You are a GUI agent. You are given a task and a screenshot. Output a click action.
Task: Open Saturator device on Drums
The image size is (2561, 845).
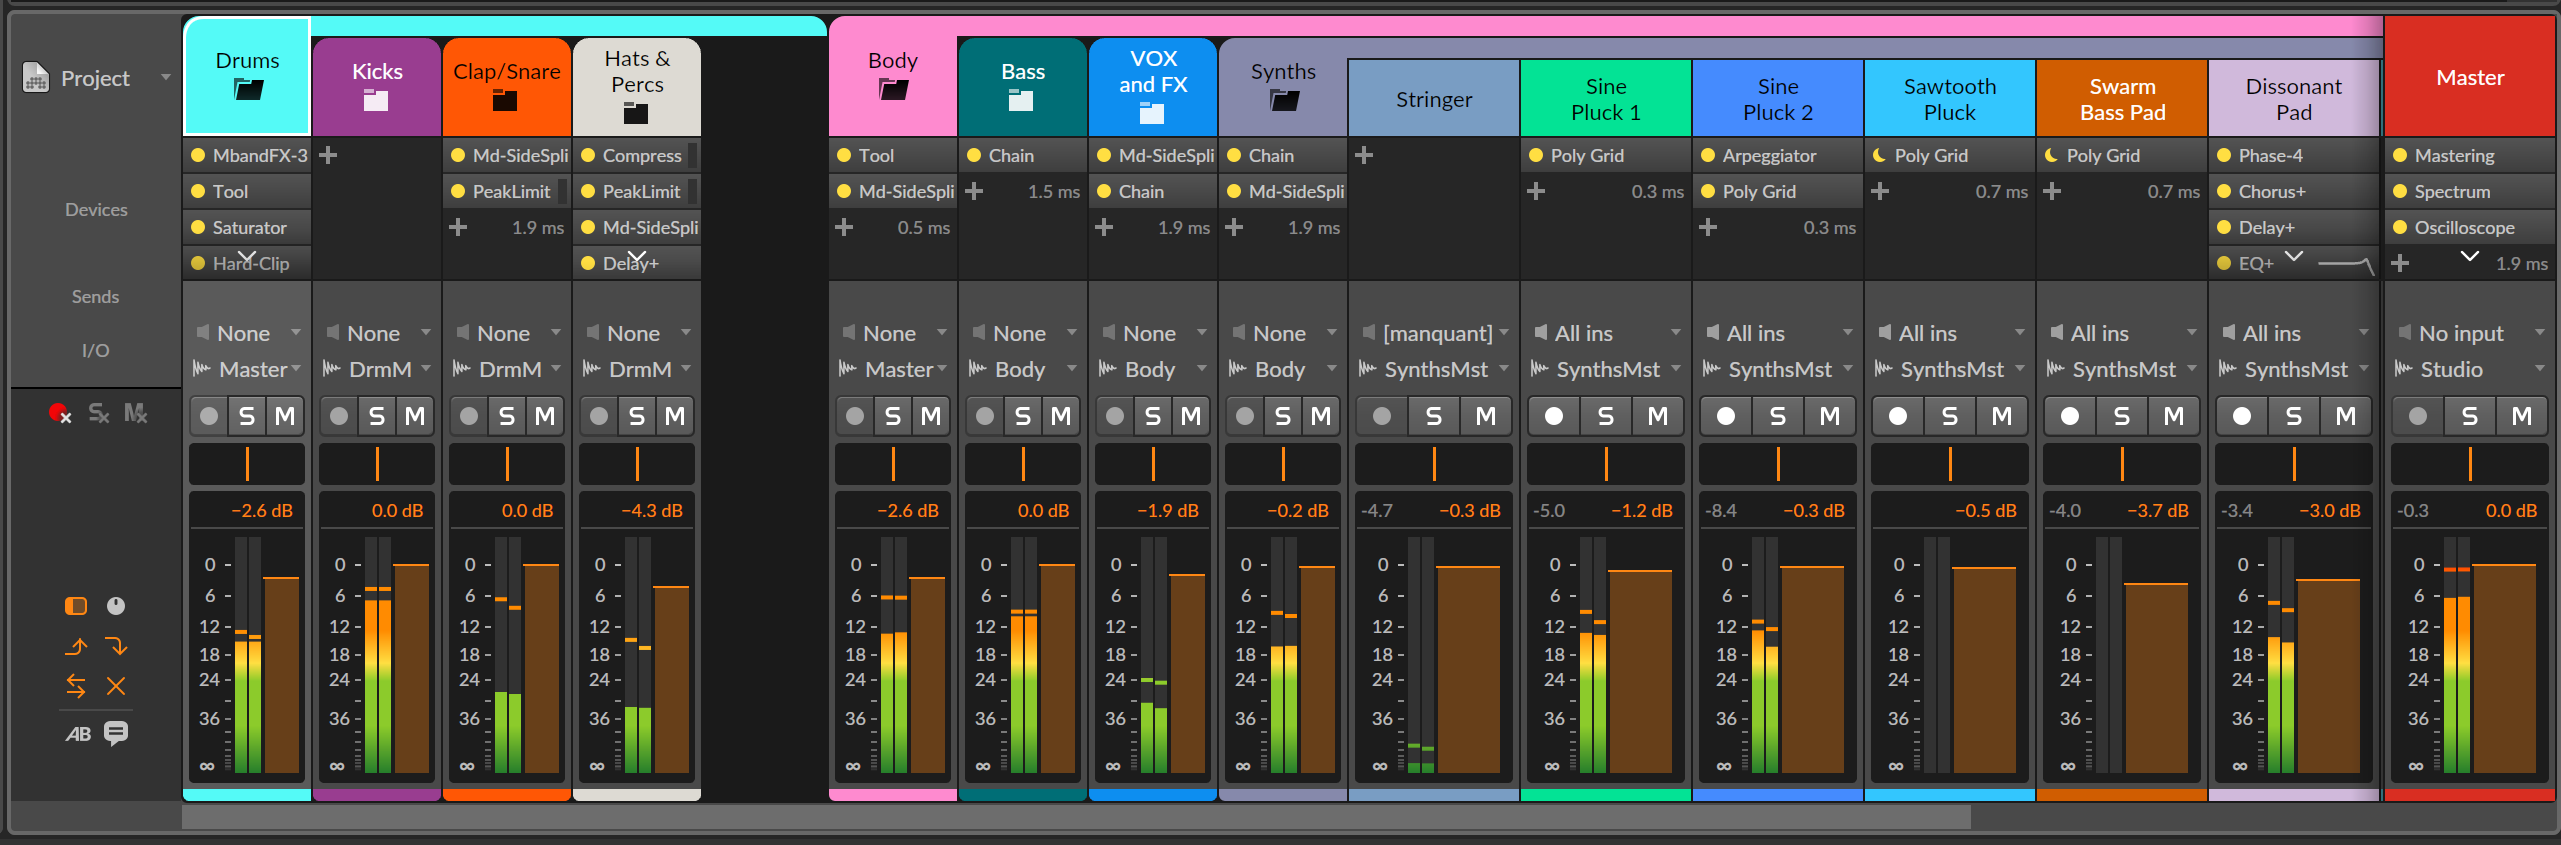point(248,227)
